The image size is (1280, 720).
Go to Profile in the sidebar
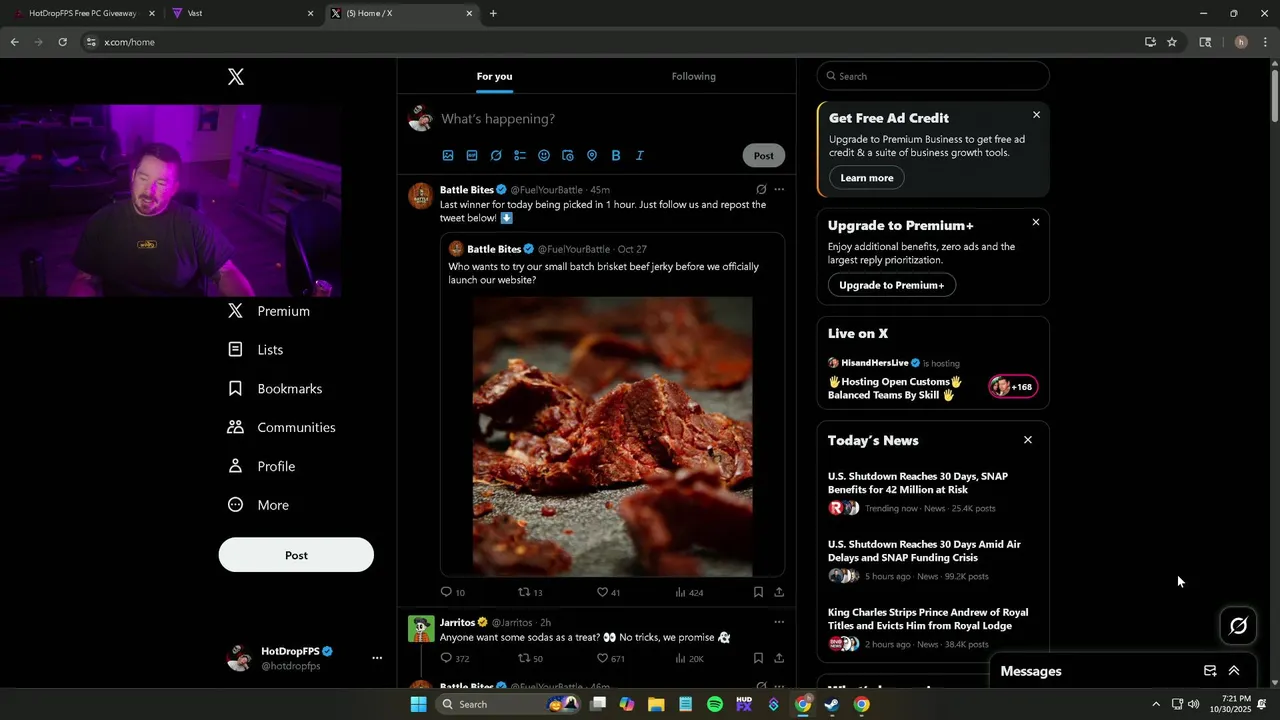coord(262,466)
